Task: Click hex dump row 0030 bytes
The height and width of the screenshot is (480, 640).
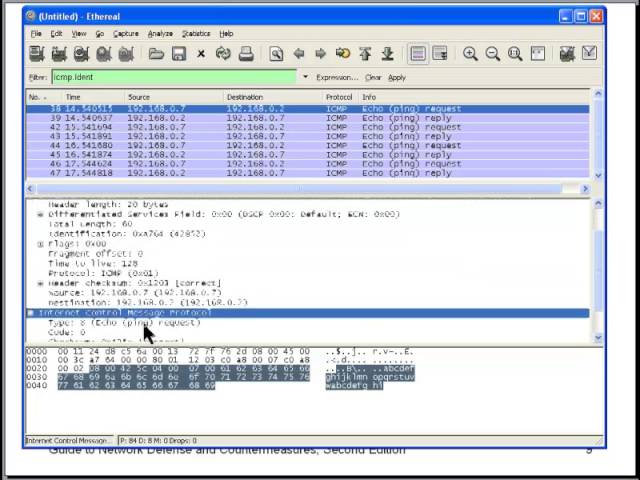Action: point(184,377)
